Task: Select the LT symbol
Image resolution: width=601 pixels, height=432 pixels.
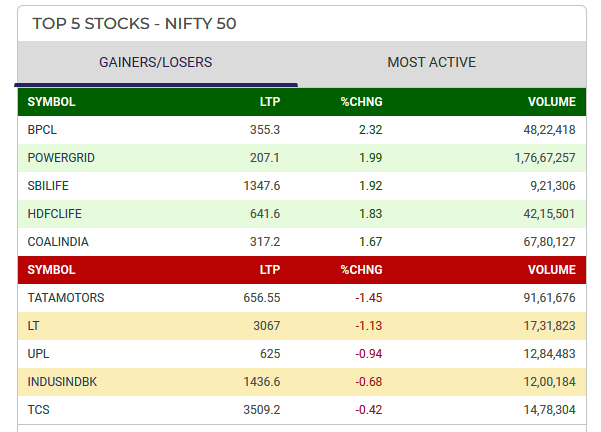Action: click(x=33, y=326)
